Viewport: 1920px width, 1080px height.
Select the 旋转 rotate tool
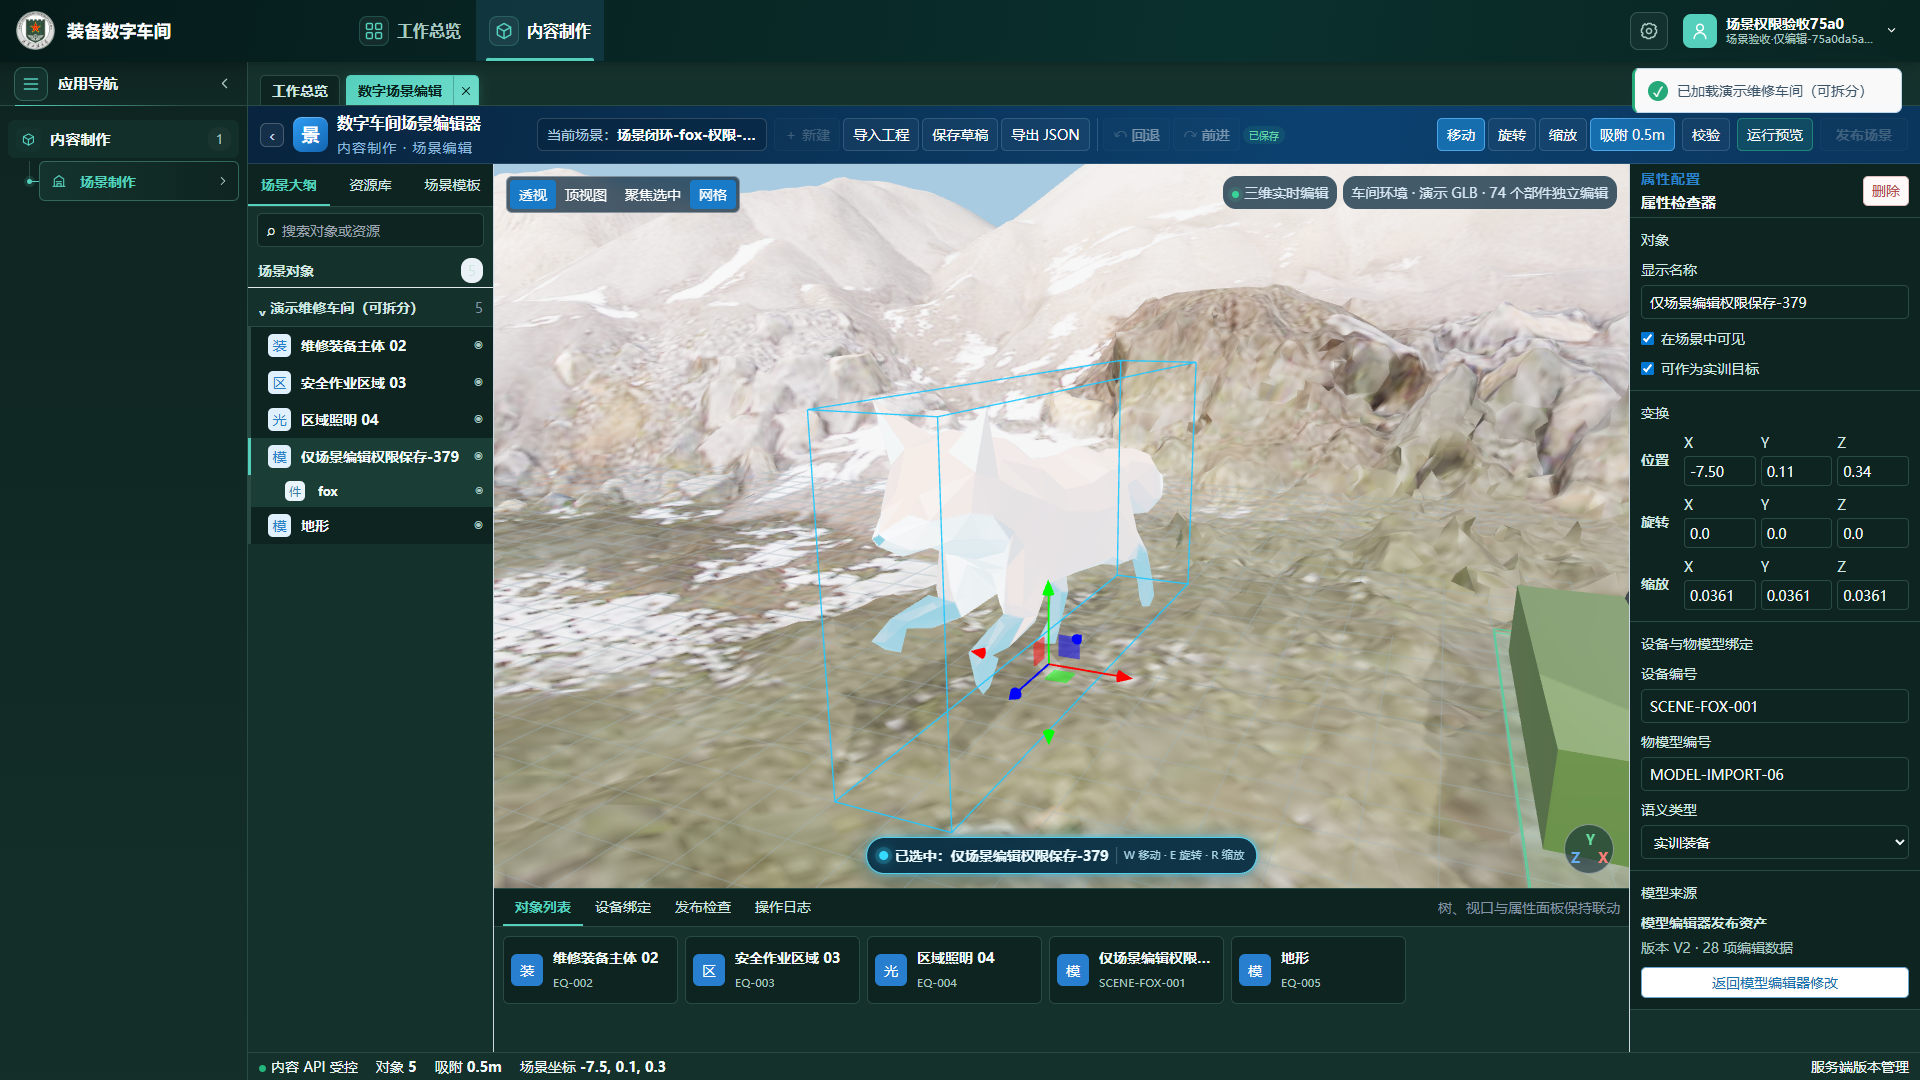[x=1512, y=135]
